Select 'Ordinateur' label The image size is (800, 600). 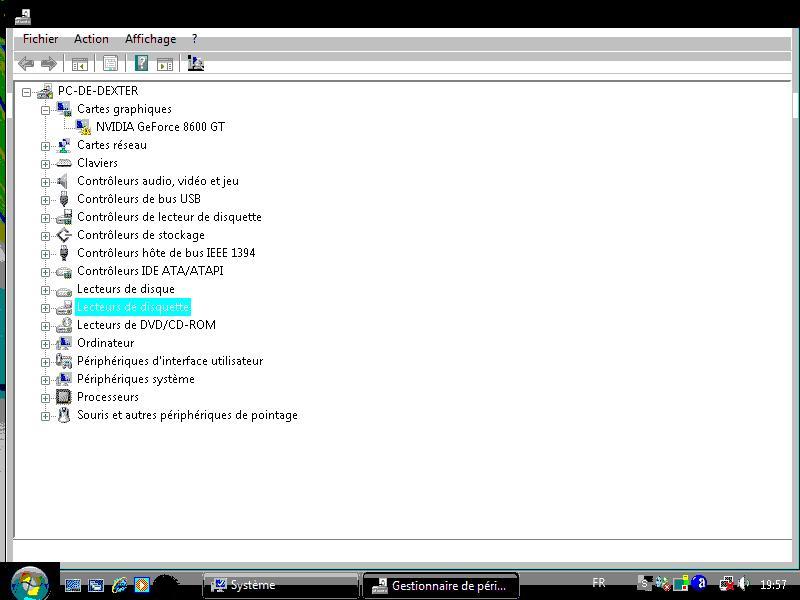106,343
